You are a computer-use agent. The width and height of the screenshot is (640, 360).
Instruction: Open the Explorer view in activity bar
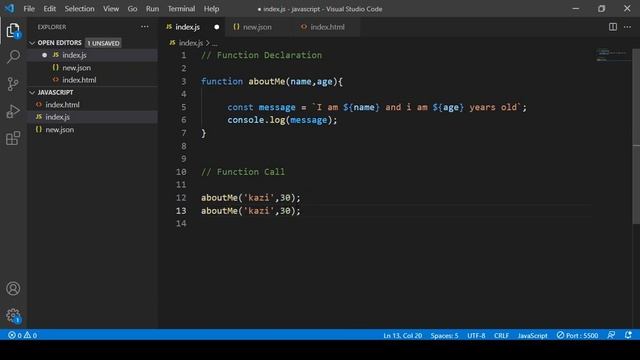pyautogui.click(x=13, y=30)
